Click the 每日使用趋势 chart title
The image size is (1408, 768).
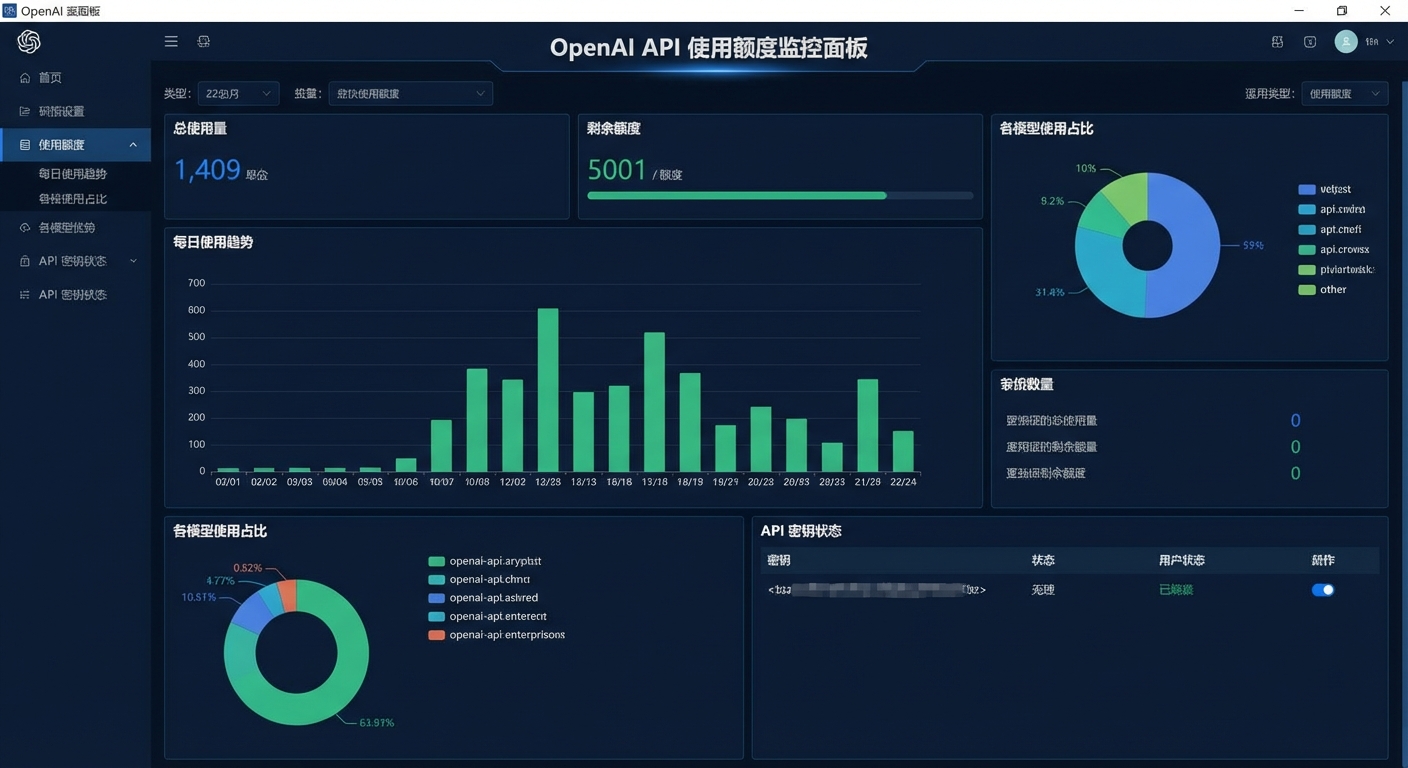213,242
